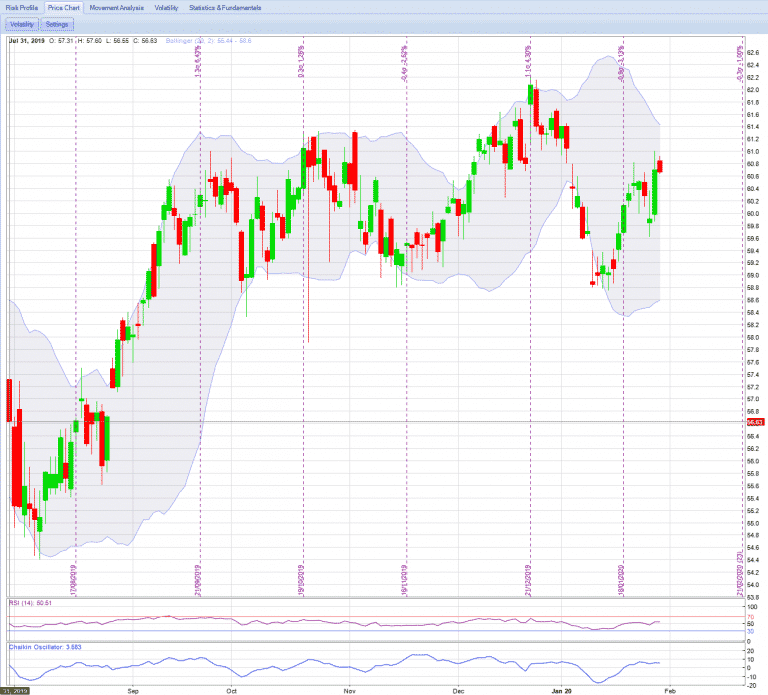Switch to the Risk Profile tab
The image size is (768, 695).
[23, 7]
